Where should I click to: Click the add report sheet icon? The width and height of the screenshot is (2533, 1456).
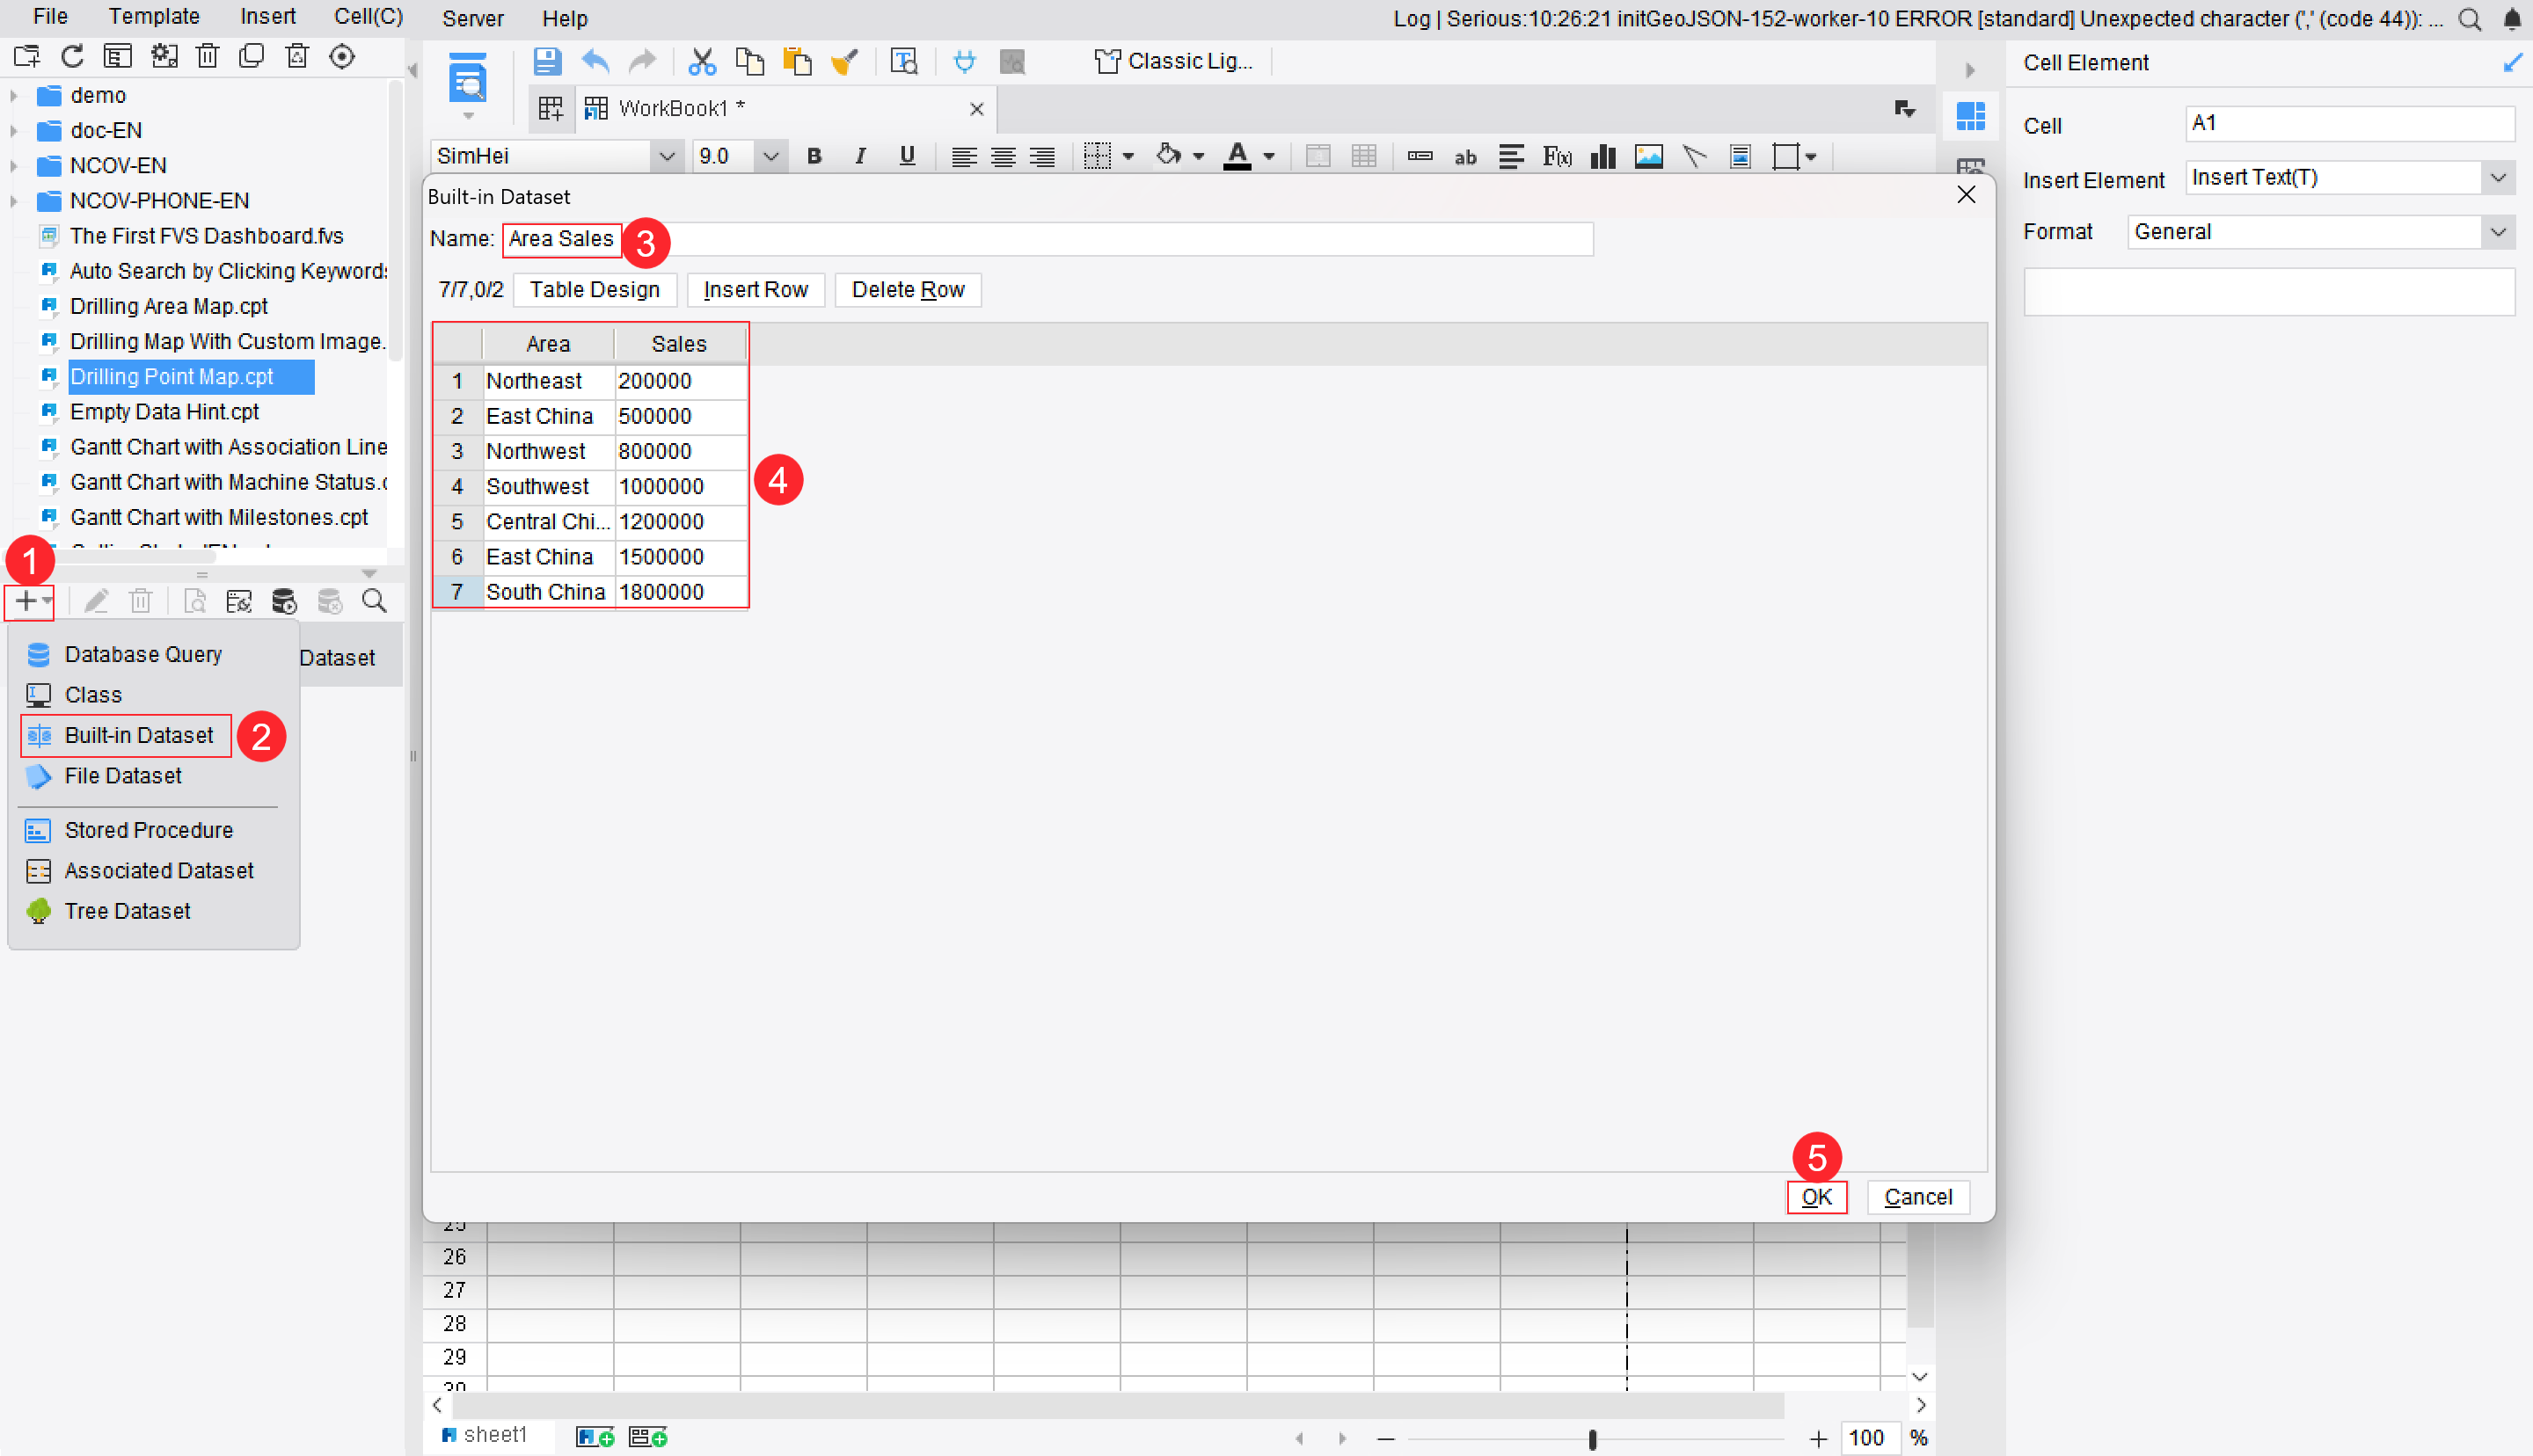[595, 1437]
